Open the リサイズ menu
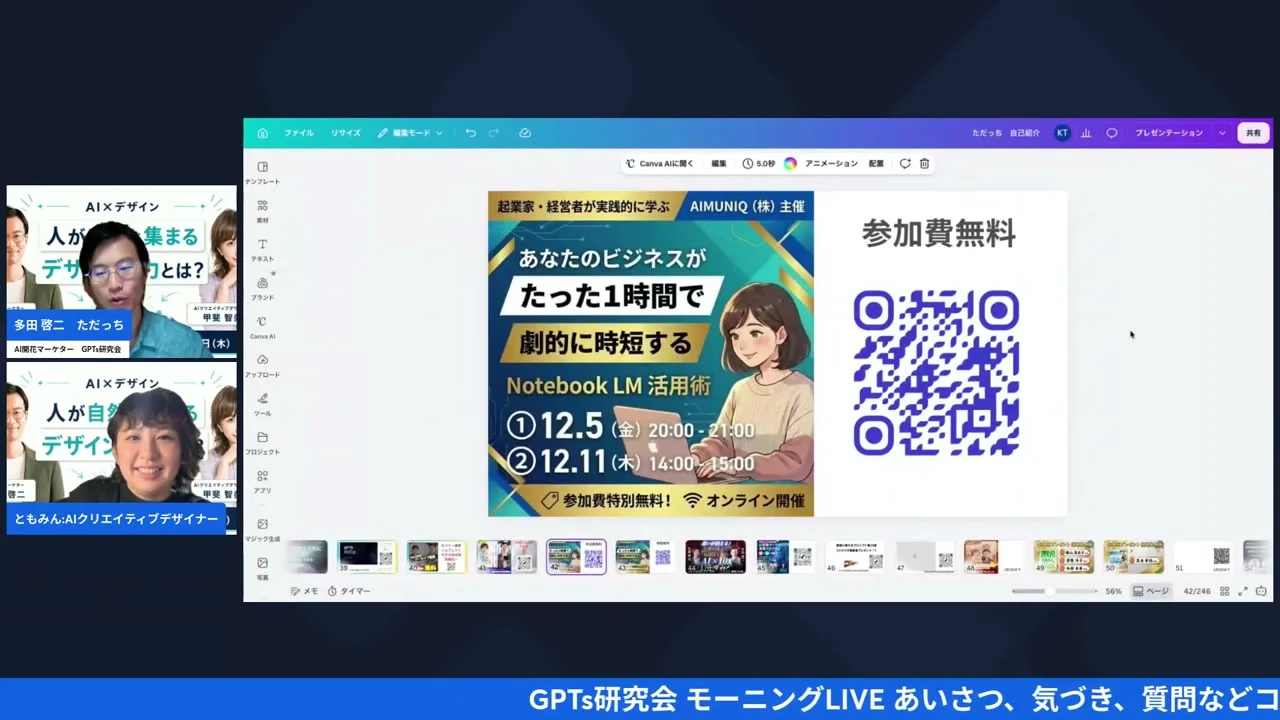 (346, 133)
